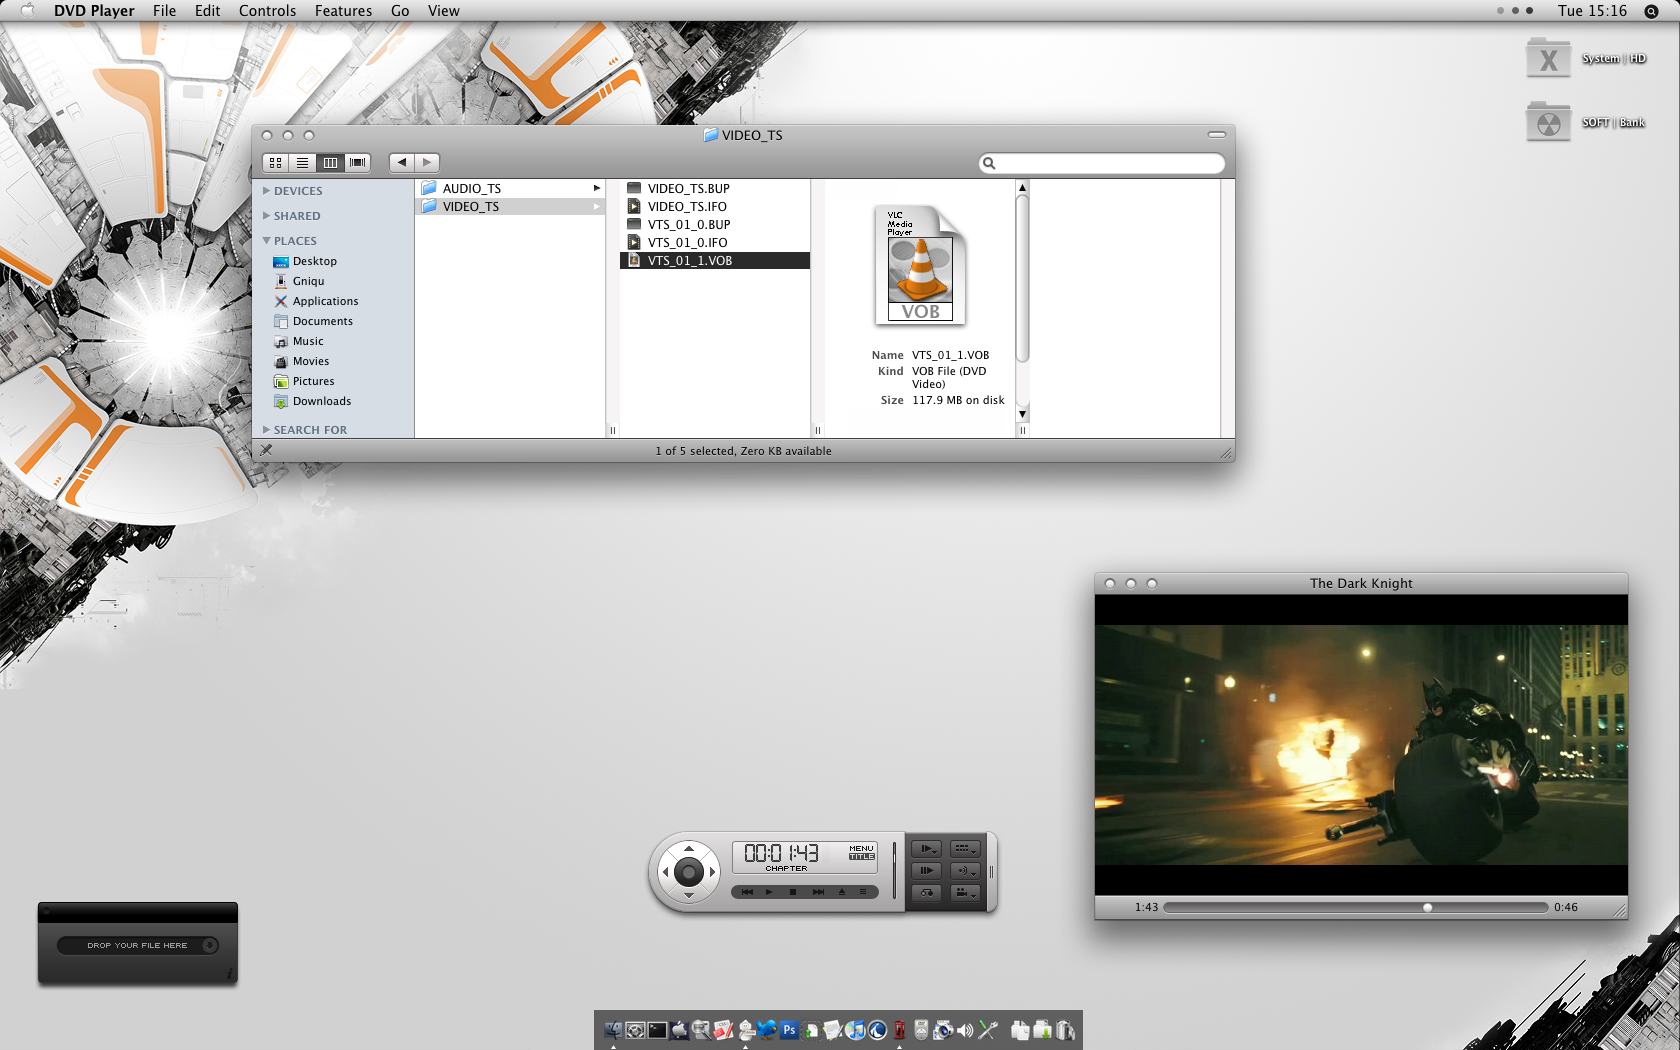
Task: Switch Finder to icon view
Action: [x=275, y=163]
